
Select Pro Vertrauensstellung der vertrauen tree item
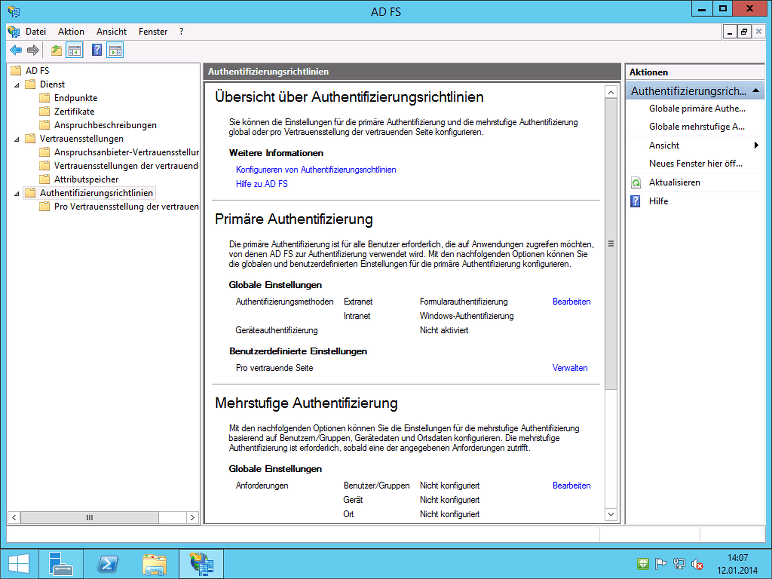tap(127, 207)
